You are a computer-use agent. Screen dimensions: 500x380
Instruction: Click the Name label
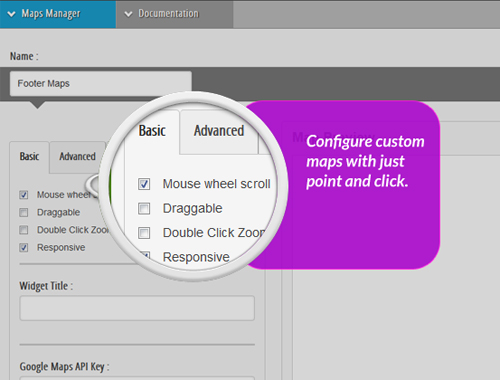(24, 56)
